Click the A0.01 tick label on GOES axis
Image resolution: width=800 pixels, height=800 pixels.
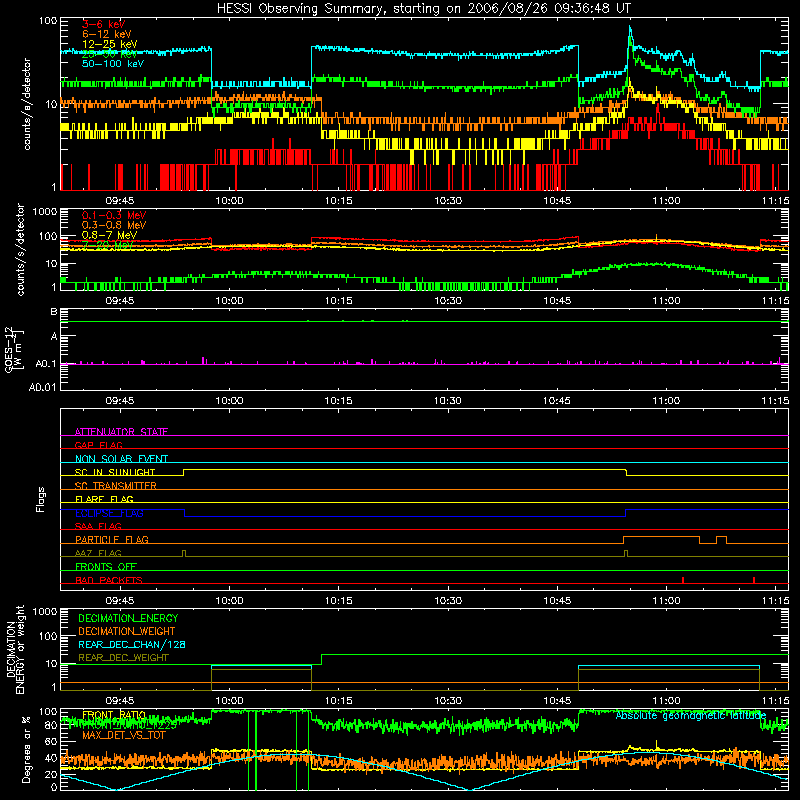tap(42, 387)
